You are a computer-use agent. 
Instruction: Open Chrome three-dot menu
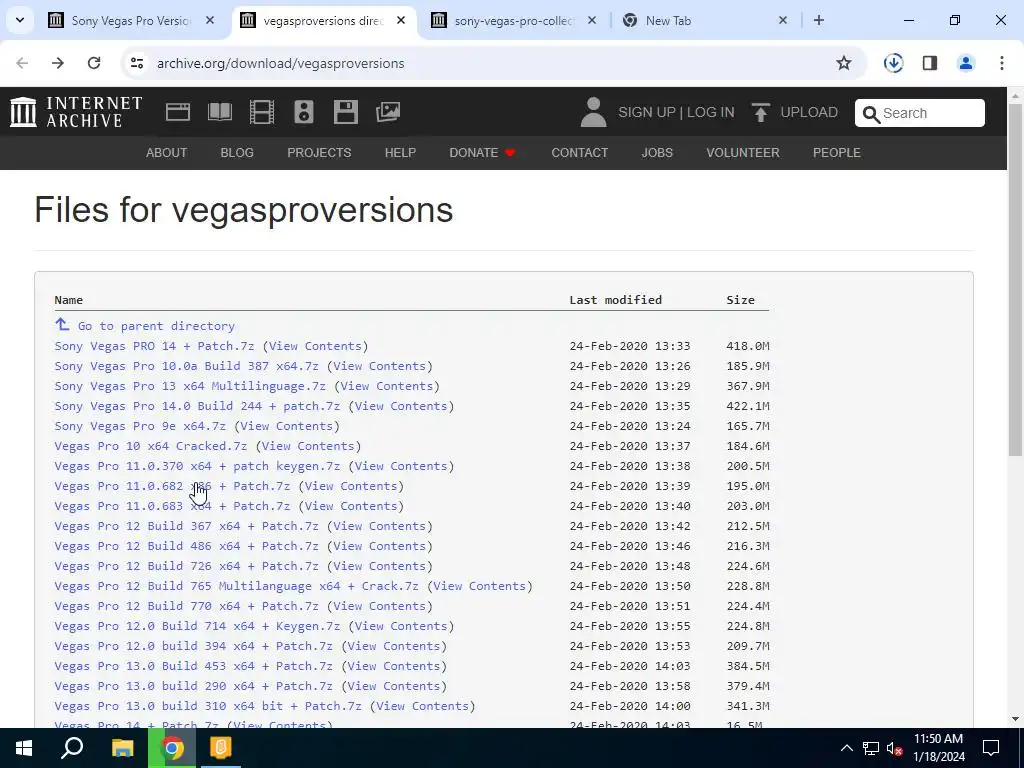tap(1002, 63)
